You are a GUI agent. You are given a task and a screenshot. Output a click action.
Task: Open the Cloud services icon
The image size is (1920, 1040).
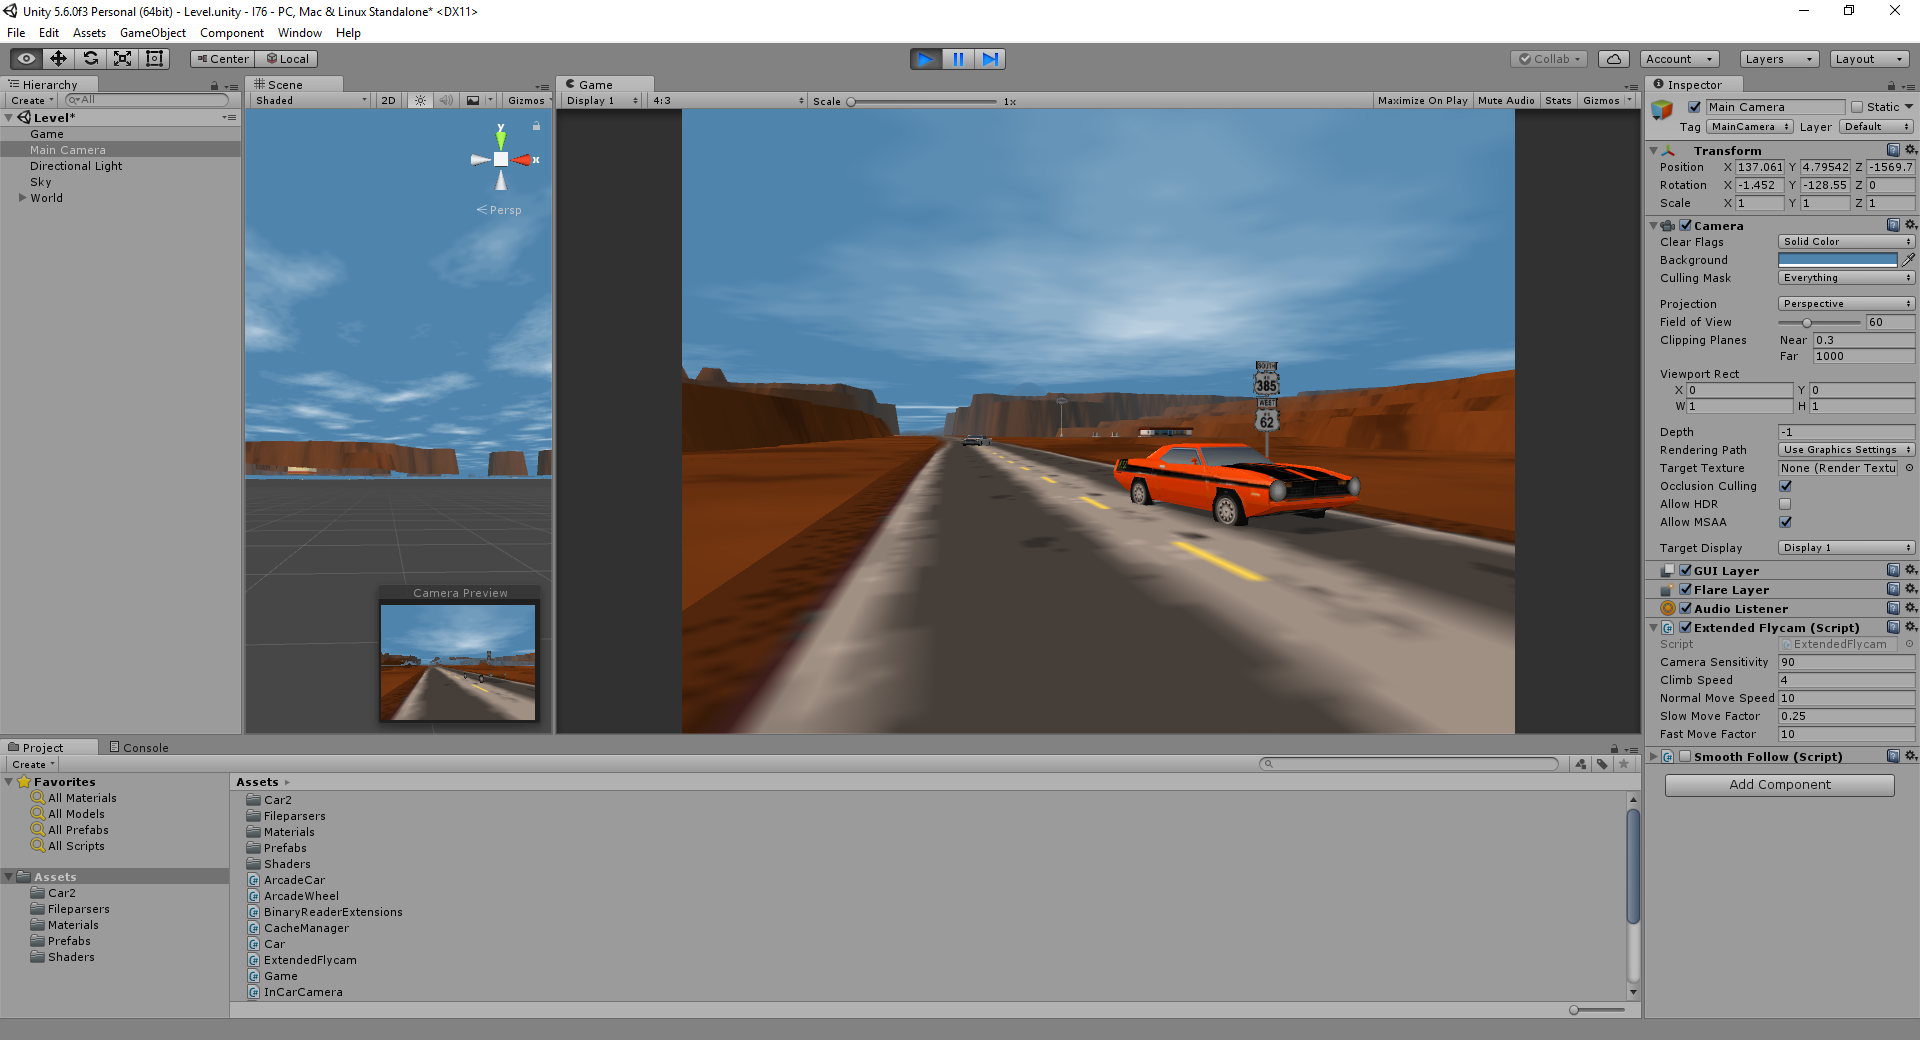click(x=1613, y=59)
